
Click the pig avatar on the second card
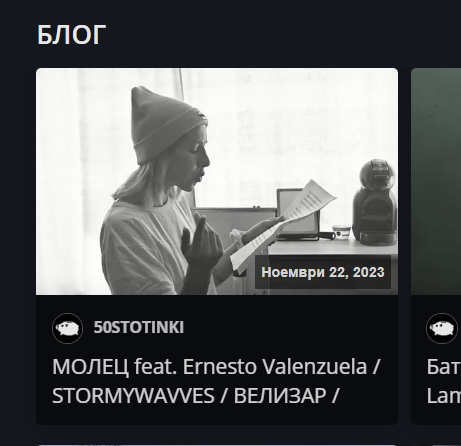coord(441,328)
